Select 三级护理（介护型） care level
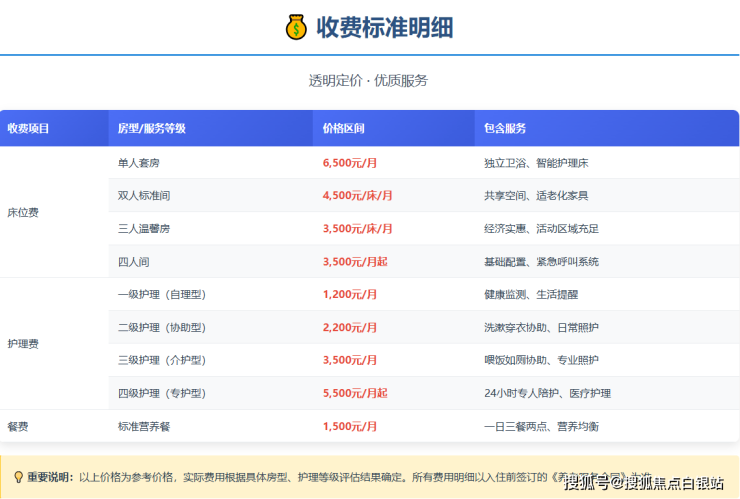740x499 pixels. coord(162,360)
